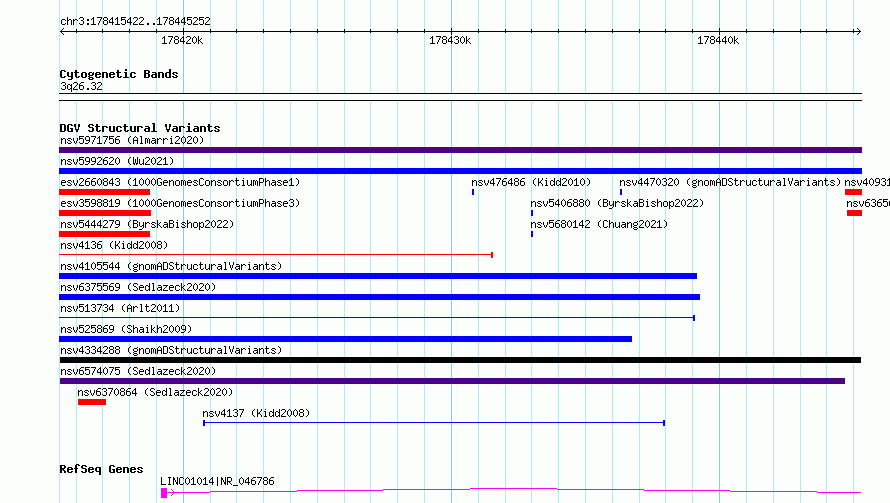The width and height of the screenshot is (890, 503).
Task: Open nsv5680142 (Chuang2021) variant label
Action: [599, 224]
